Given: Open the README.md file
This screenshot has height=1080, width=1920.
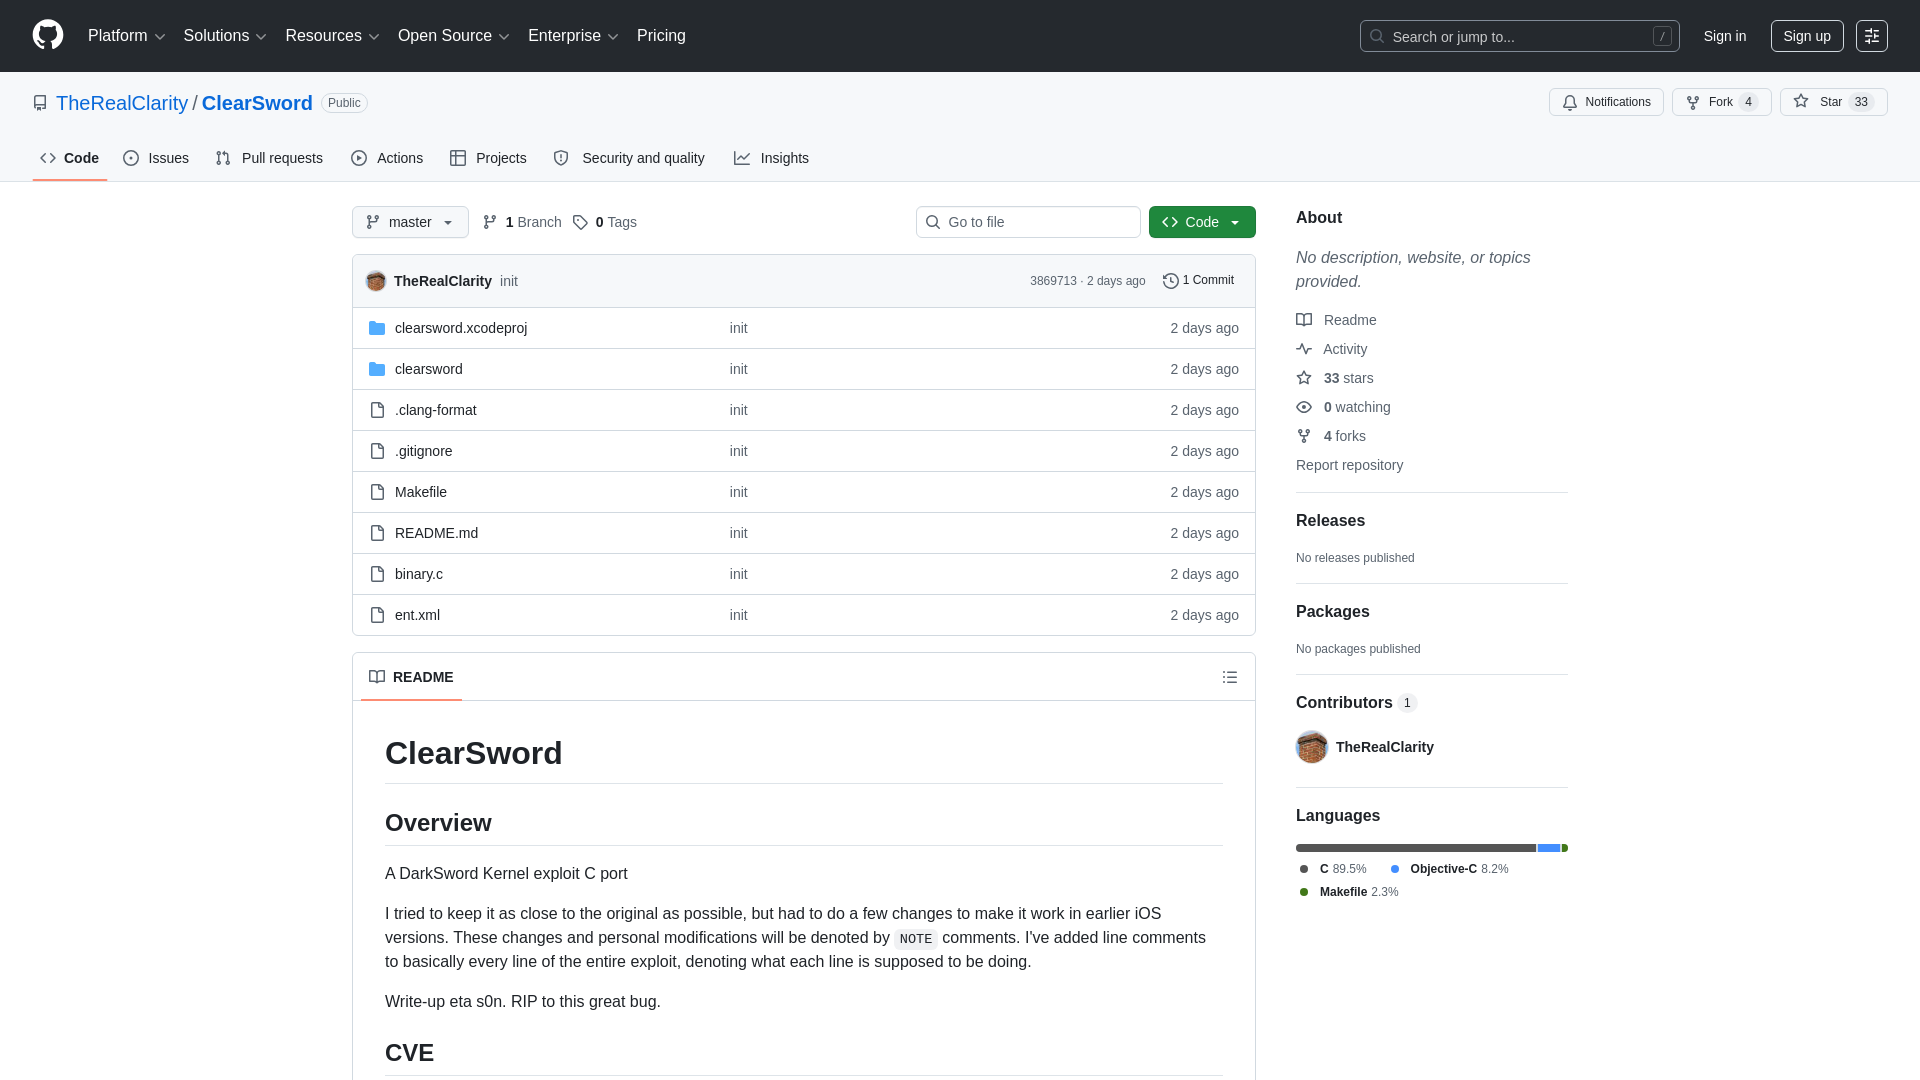Looking at the screenshot, I should pos(437,533).
